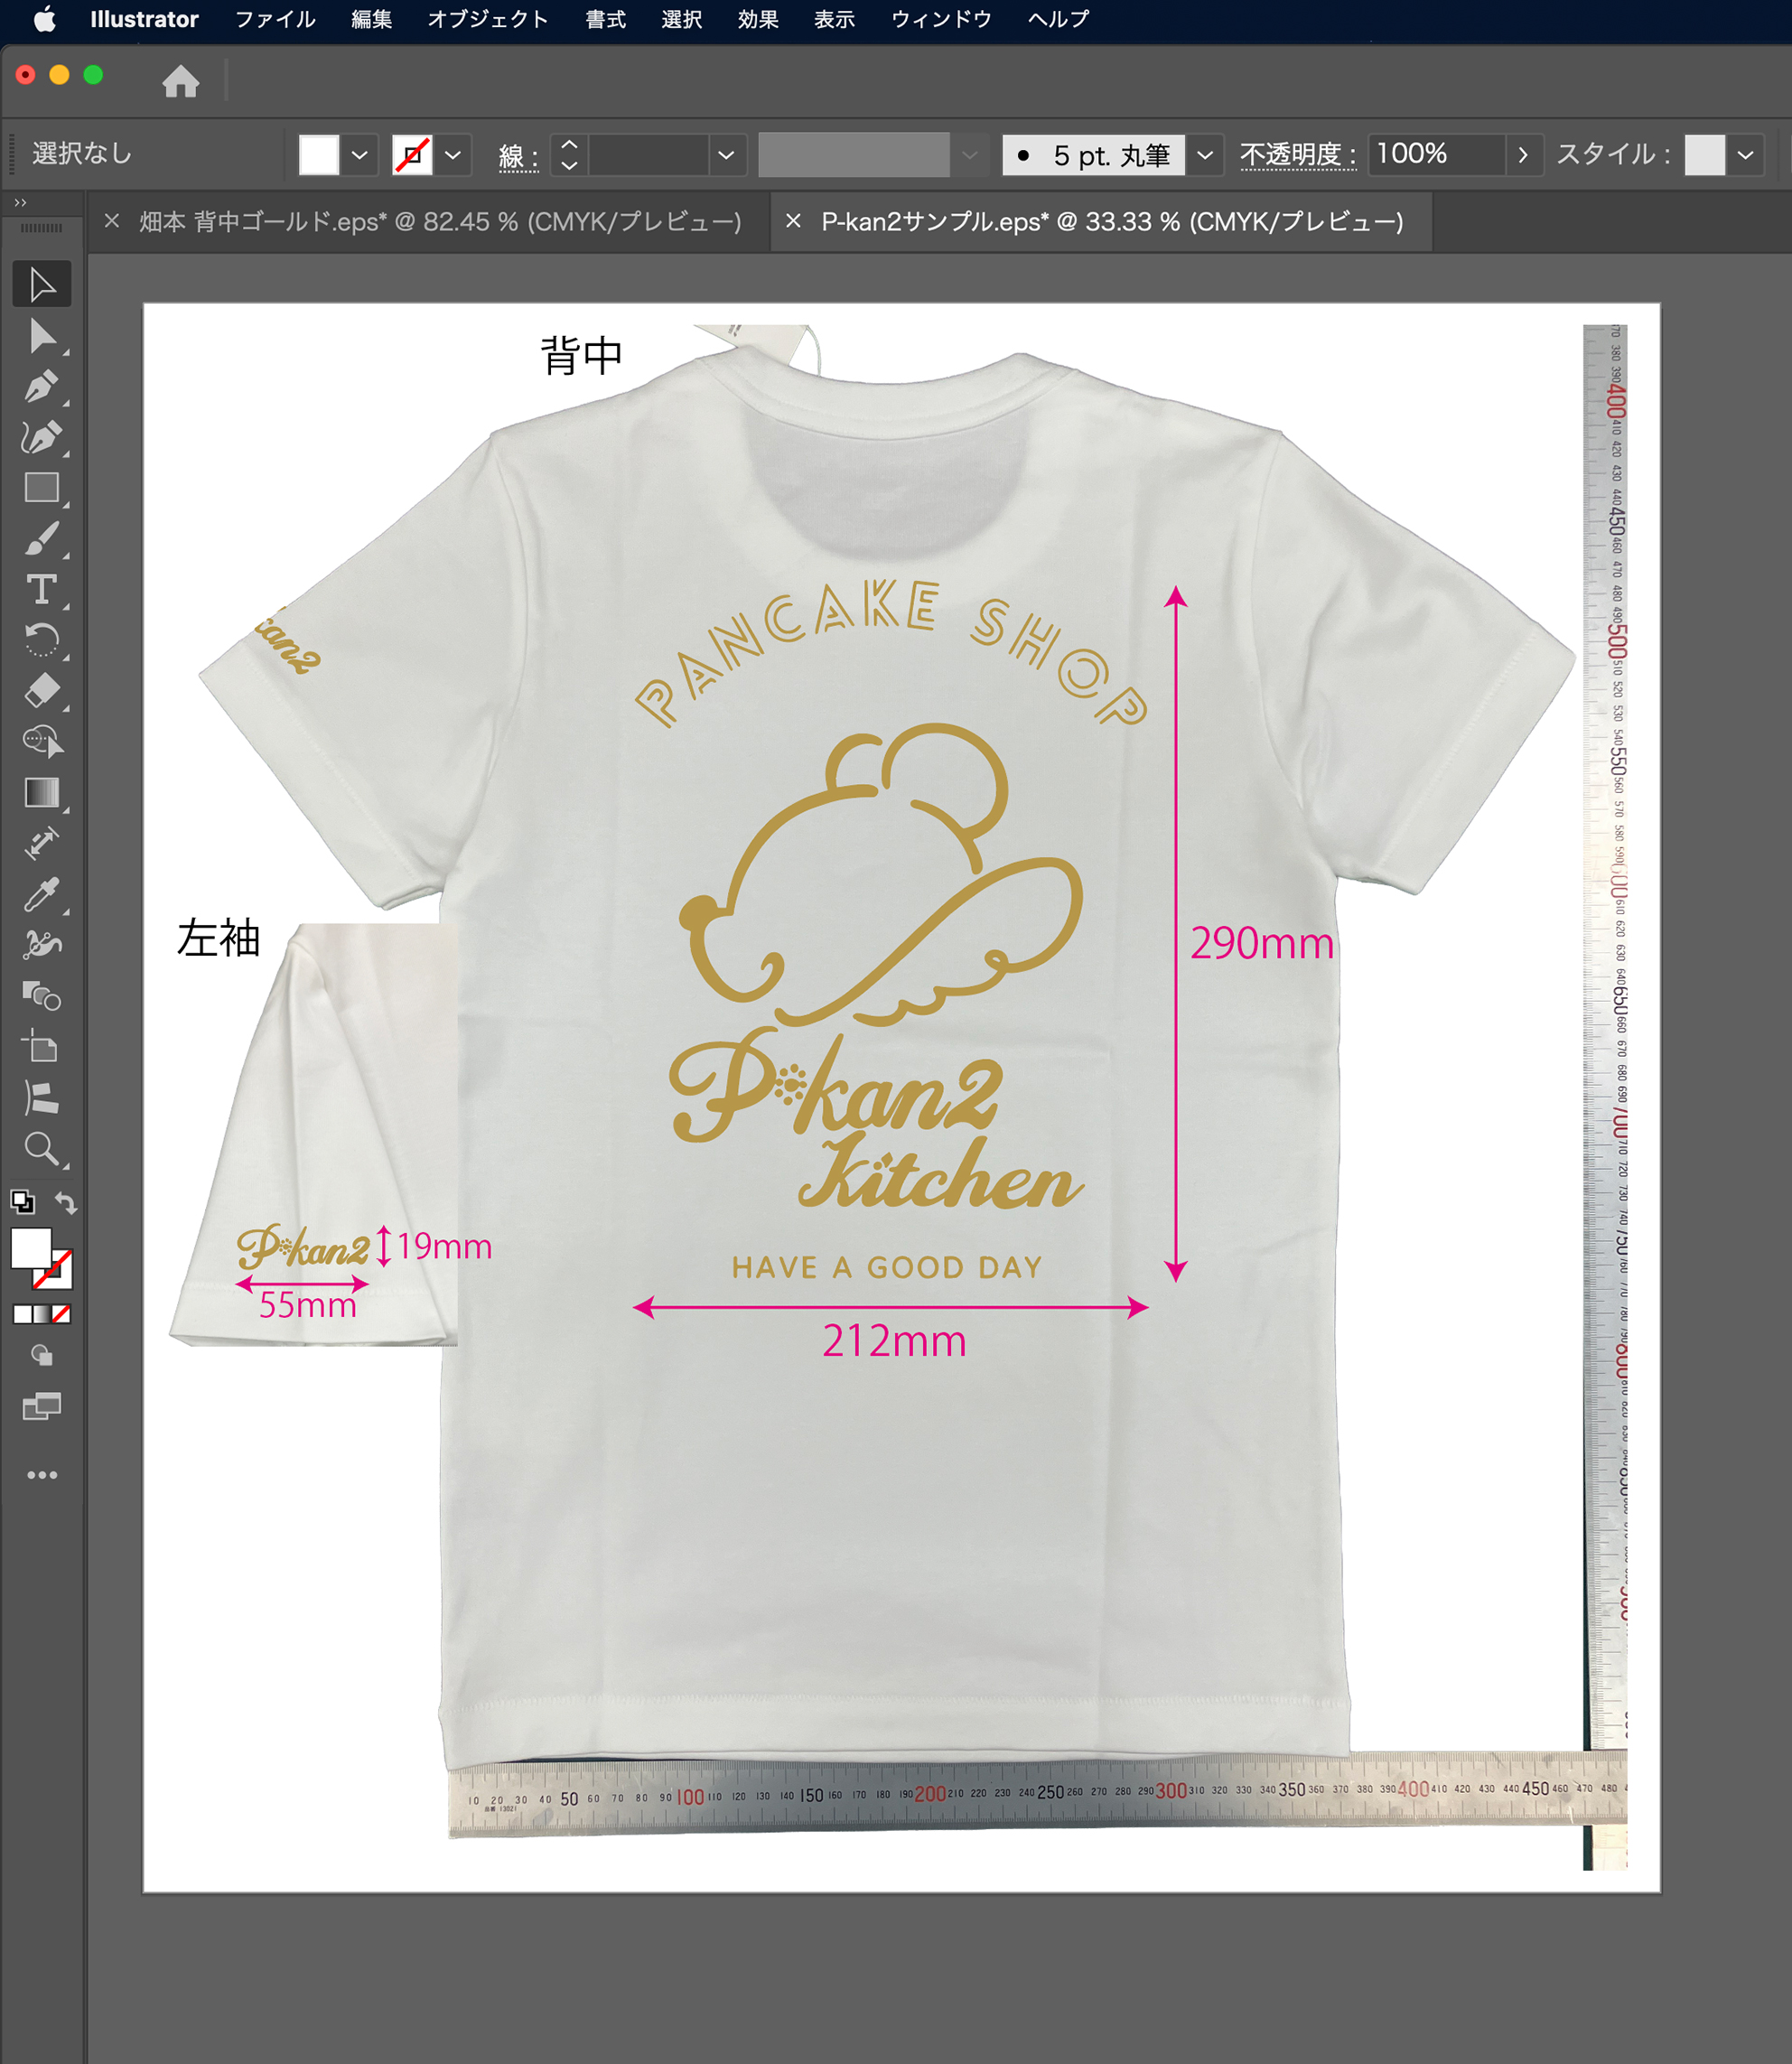Click the toolbox fill color swatch
1792x2064 pixels.
(31, 1248)
